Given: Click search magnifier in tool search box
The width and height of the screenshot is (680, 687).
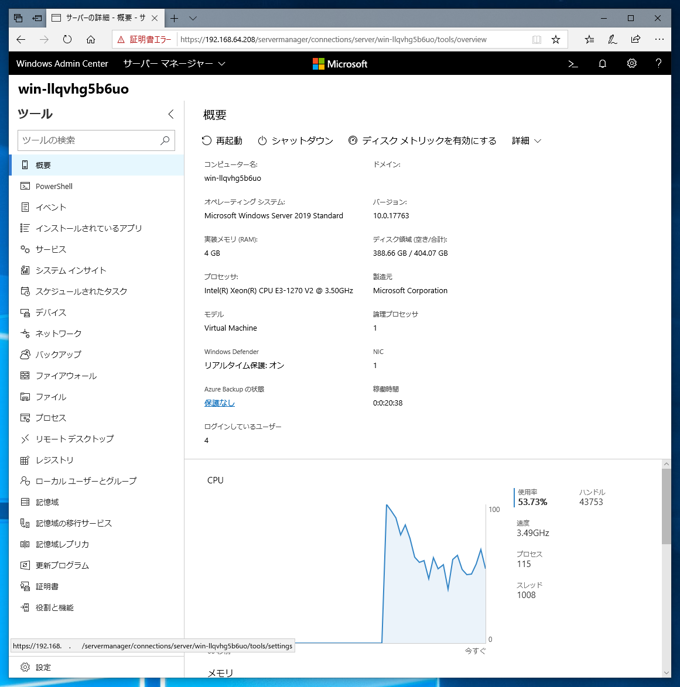Looking at the screenshot, I should (165, 140).
